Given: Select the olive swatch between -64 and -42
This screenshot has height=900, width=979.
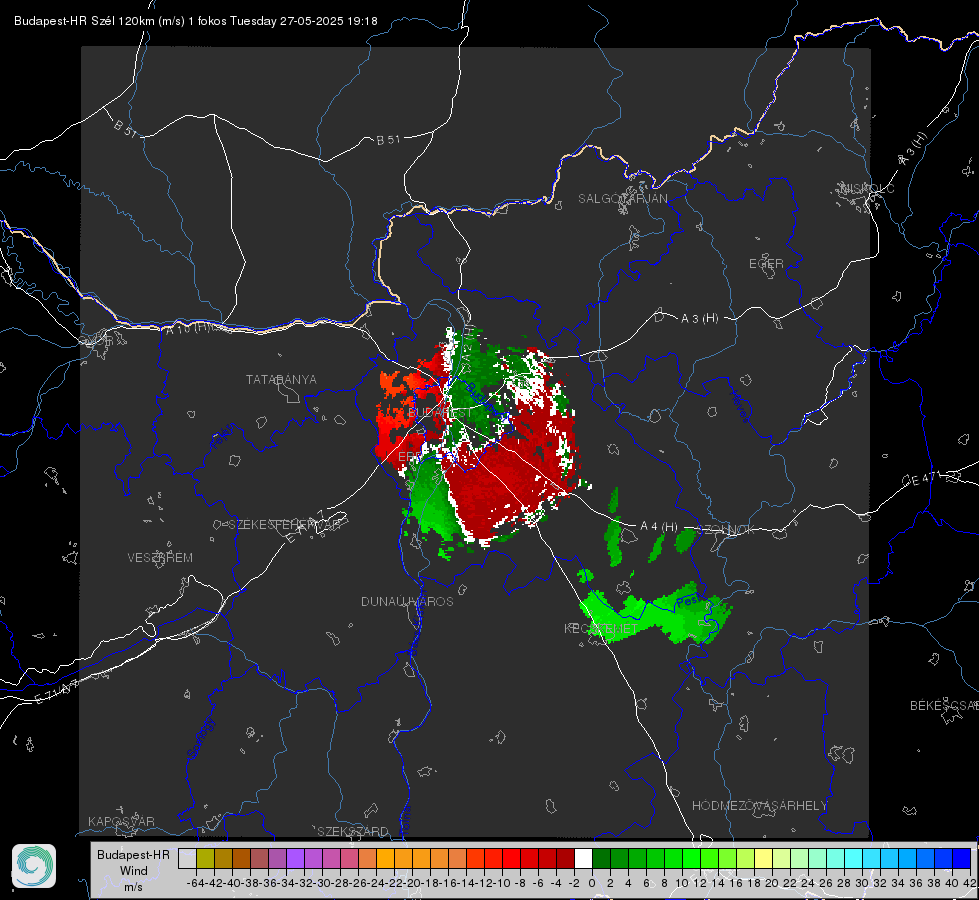Looking at the screenshot, I should 205,858.
